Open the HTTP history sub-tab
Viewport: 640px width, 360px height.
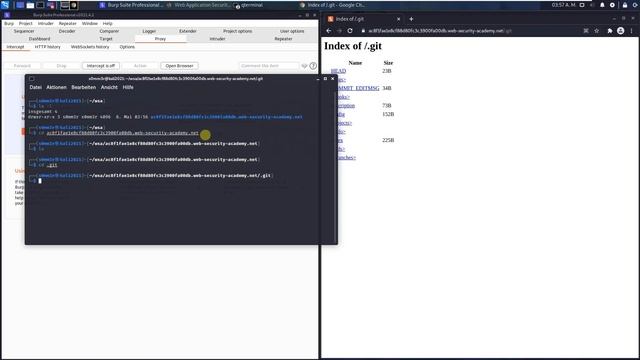48,47
